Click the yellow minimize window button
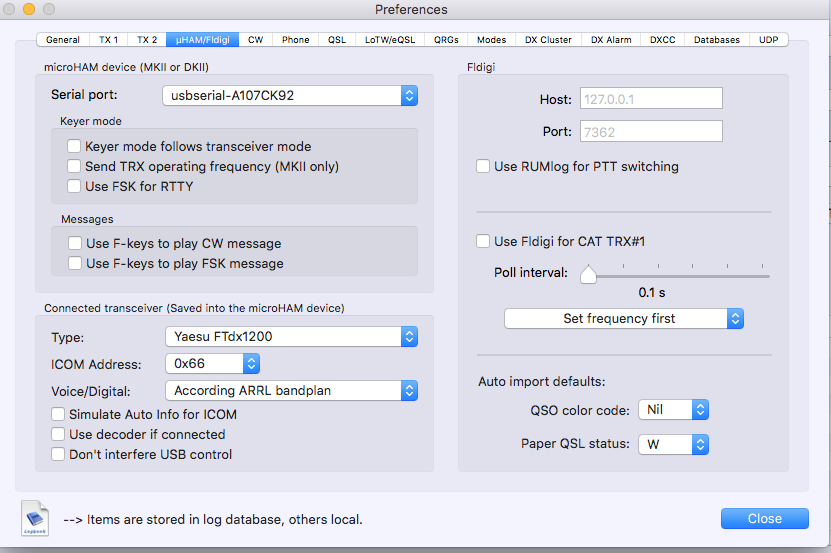Viewport: 831px width, 553px height. pos(29,9)
